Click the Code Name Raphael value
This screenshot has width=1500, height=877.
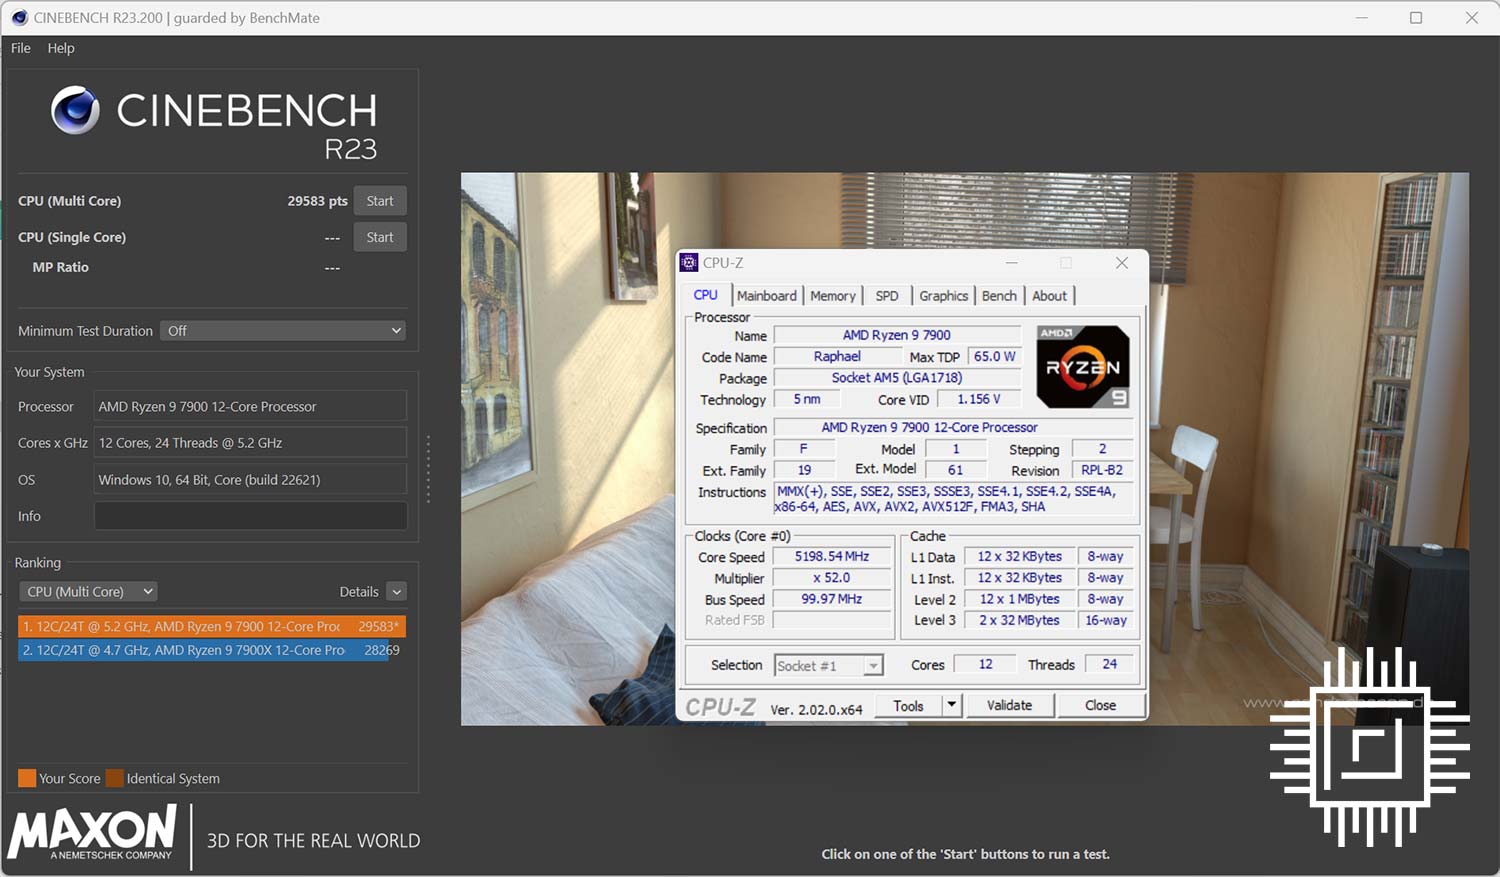tap(837, 356)
